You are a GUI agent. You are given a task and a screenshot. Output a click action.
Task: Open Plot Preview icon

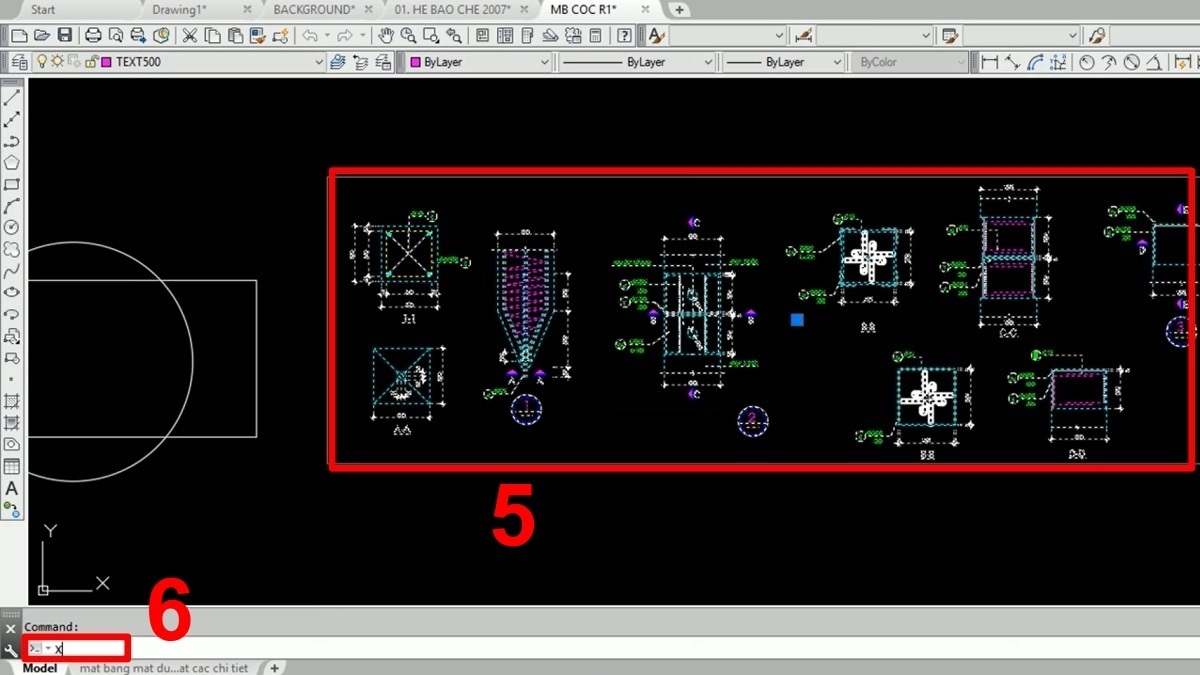click(x=116, y=36)
